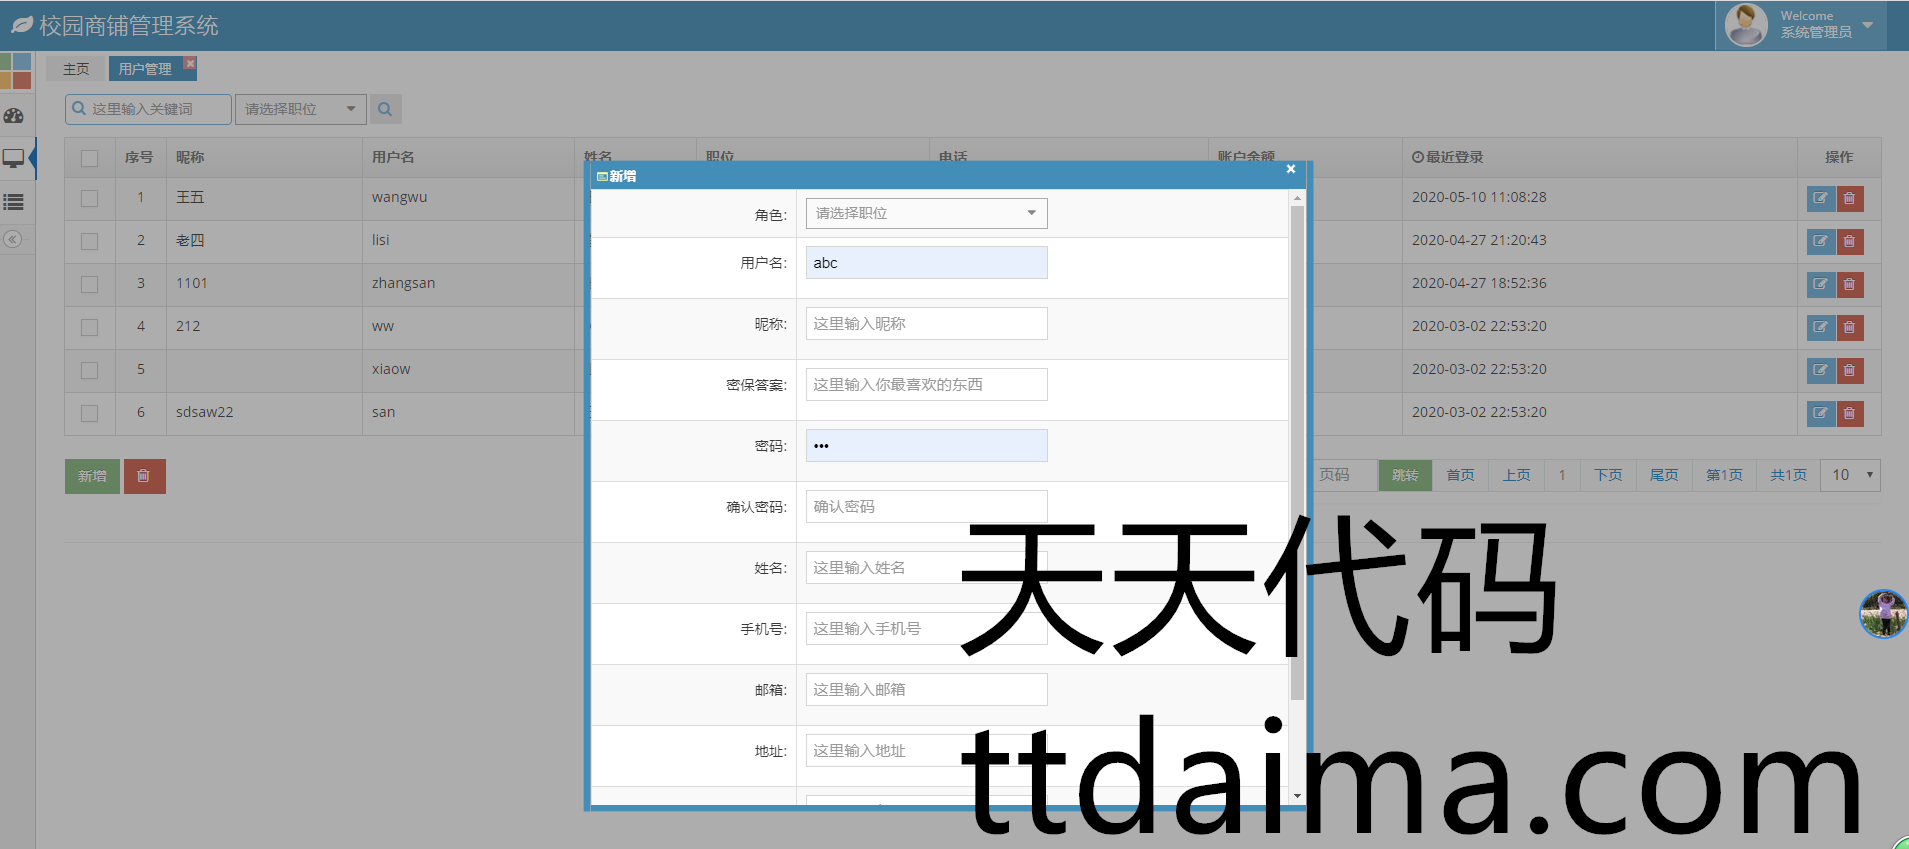Viewport: 1909px width, 849px height.
Task: Click the dialog's vertical scrollbar
Action: (1297, 450)
